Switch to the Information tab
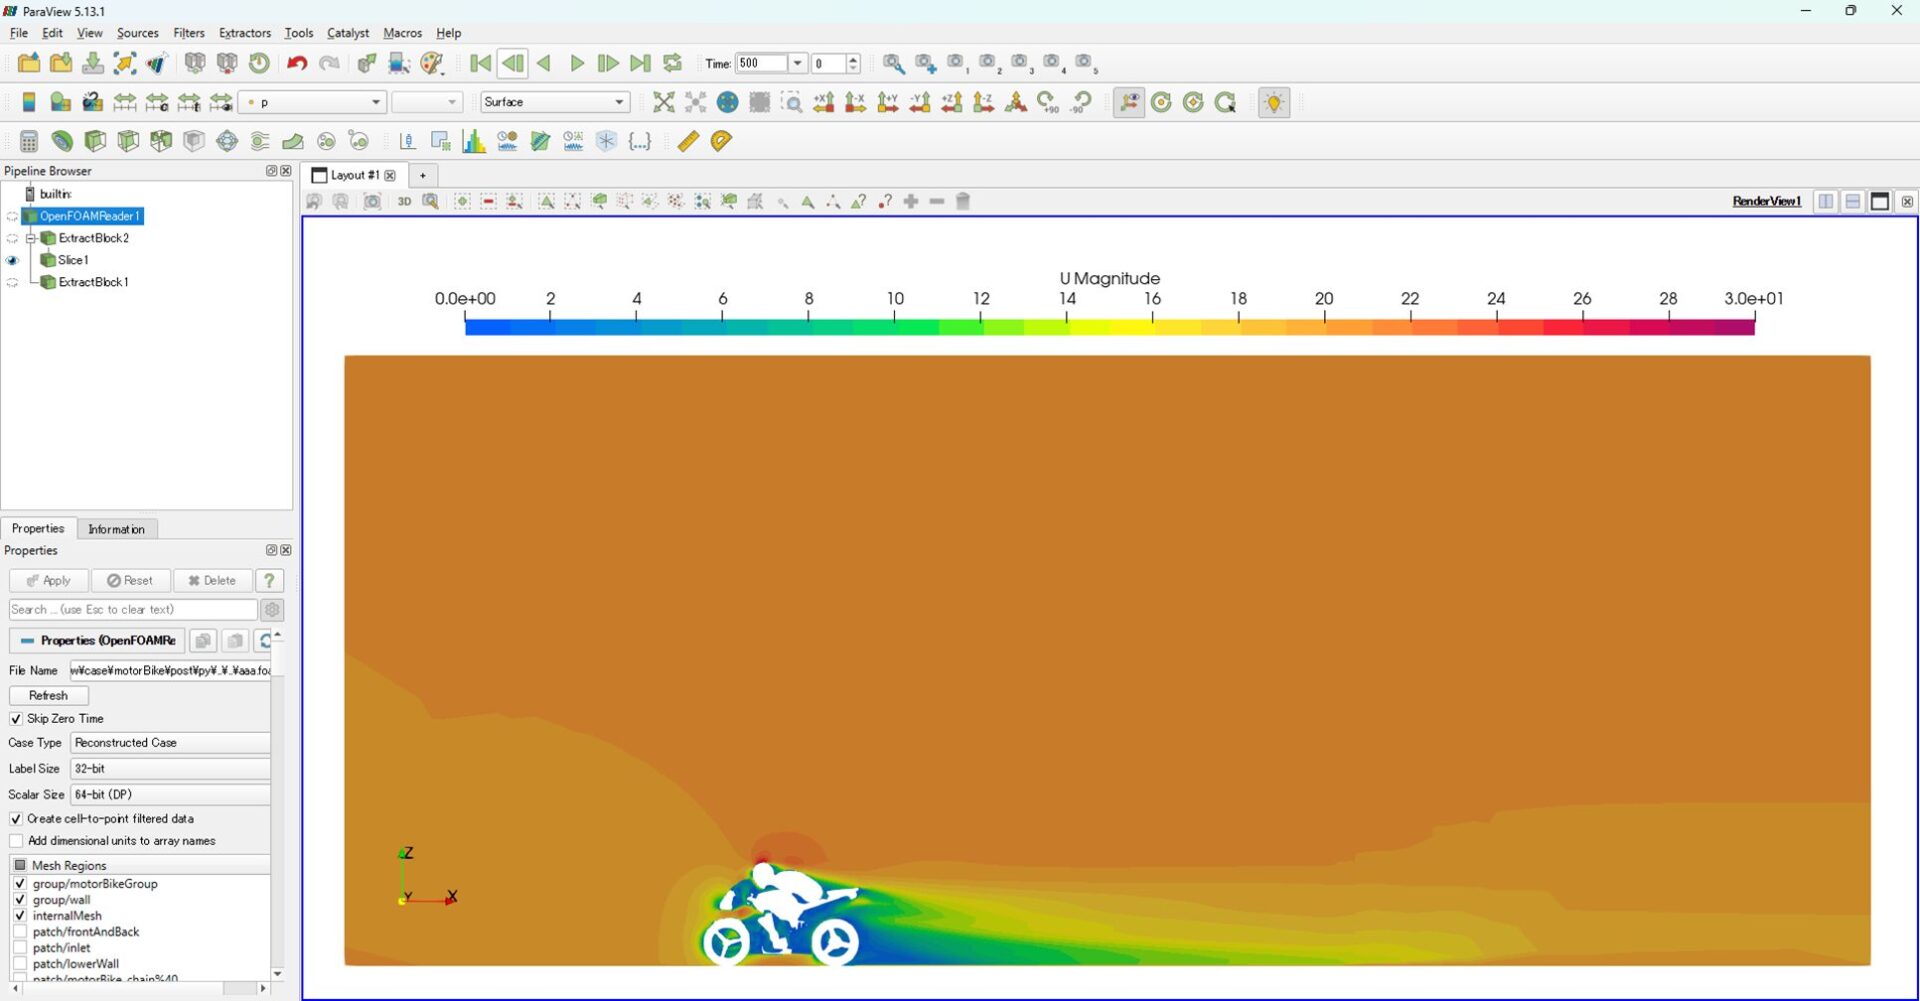 pyautogui.click(x=116, y=529)
